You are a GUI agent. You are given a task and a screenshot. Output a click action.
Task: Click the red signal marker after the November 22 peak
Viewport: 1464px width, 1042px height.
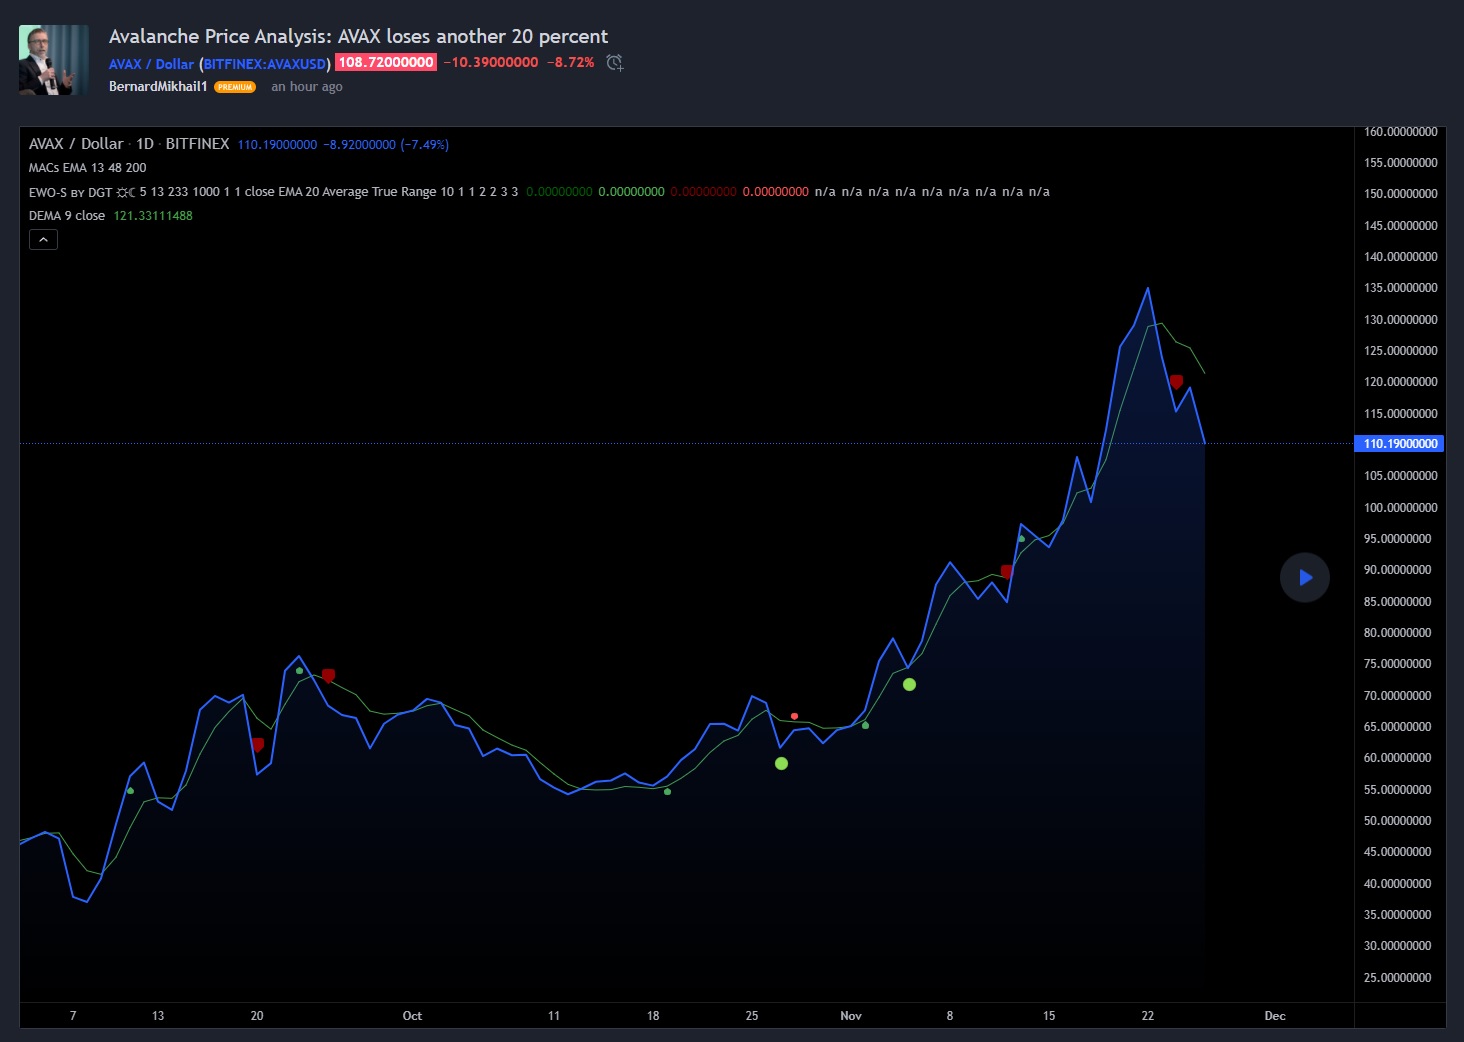point(1176,381)
